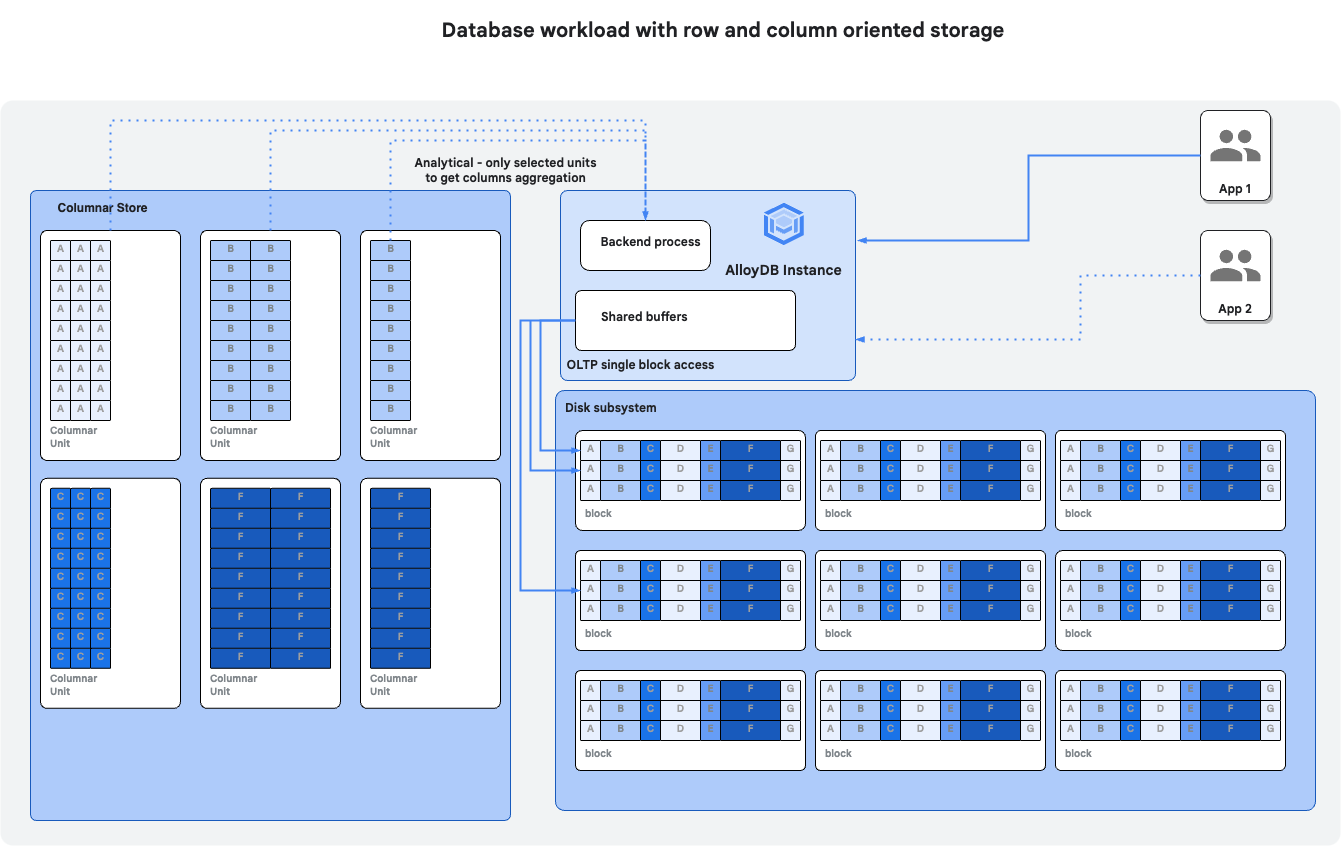Click the diagram title about database workload

(x=722, y=30)
